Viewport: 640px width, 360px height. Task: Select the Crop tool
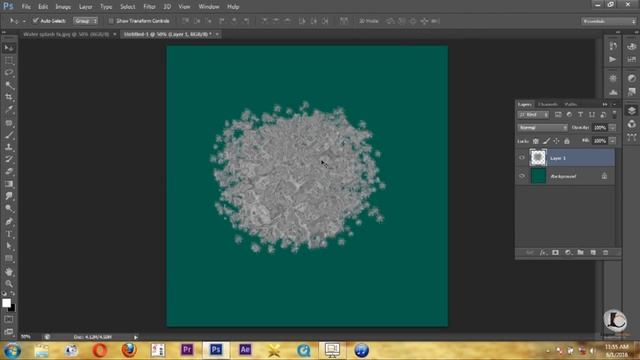coord(9,97)
